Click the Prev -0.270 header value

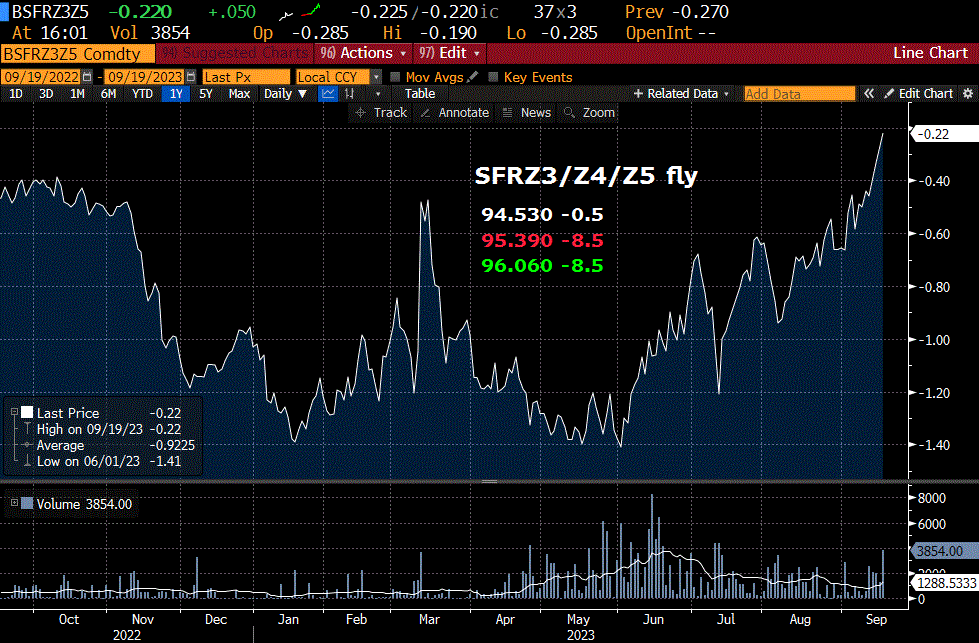tap(677, 12)
